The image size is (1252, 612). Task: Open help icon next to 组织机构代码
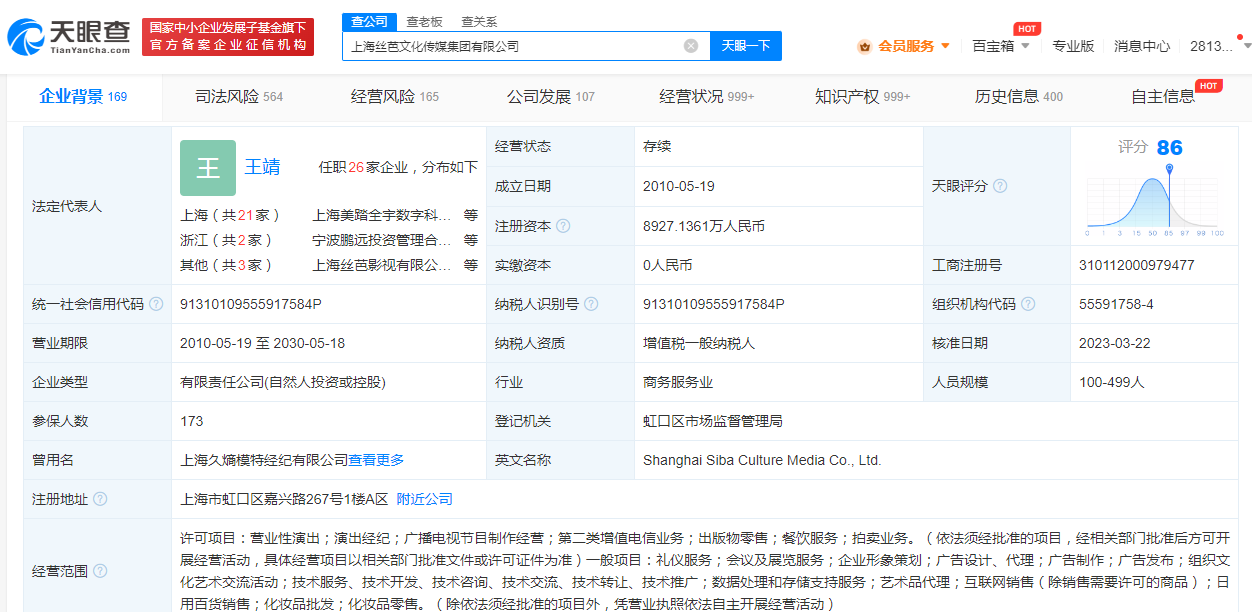click(1028, 304)
